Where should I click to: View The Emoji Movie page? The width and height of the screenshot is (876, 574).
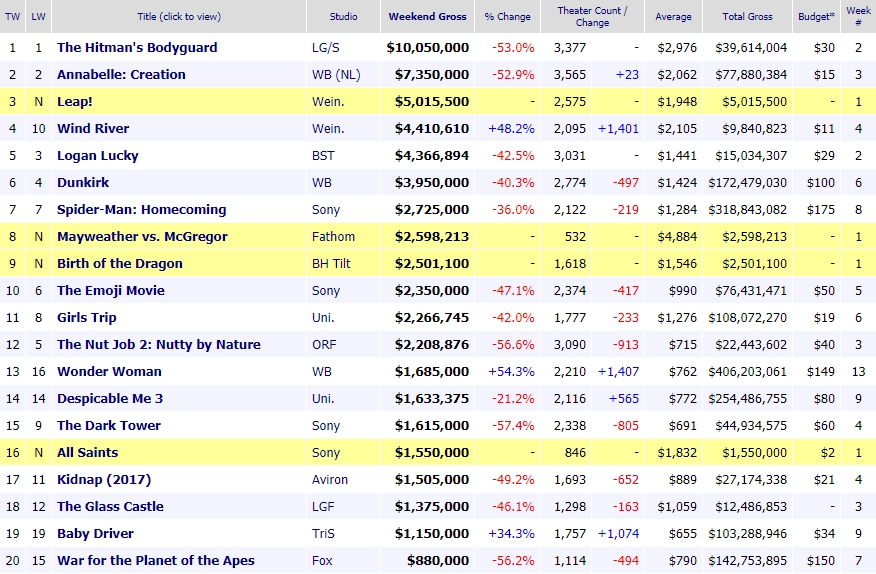pyautogui.click(x=111, y=291)
